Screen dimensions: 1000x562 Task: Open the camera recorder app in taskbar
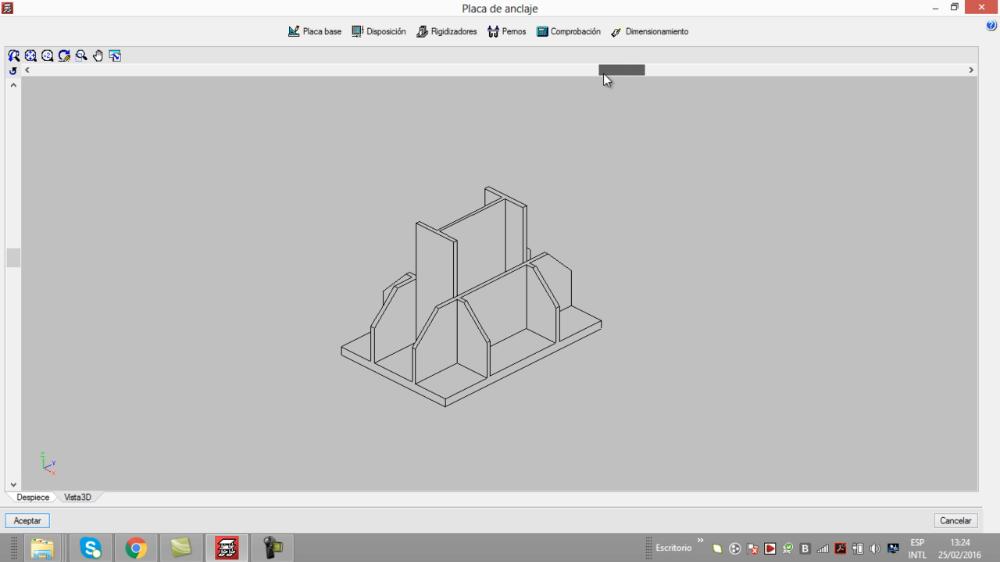tap(272, 548)
